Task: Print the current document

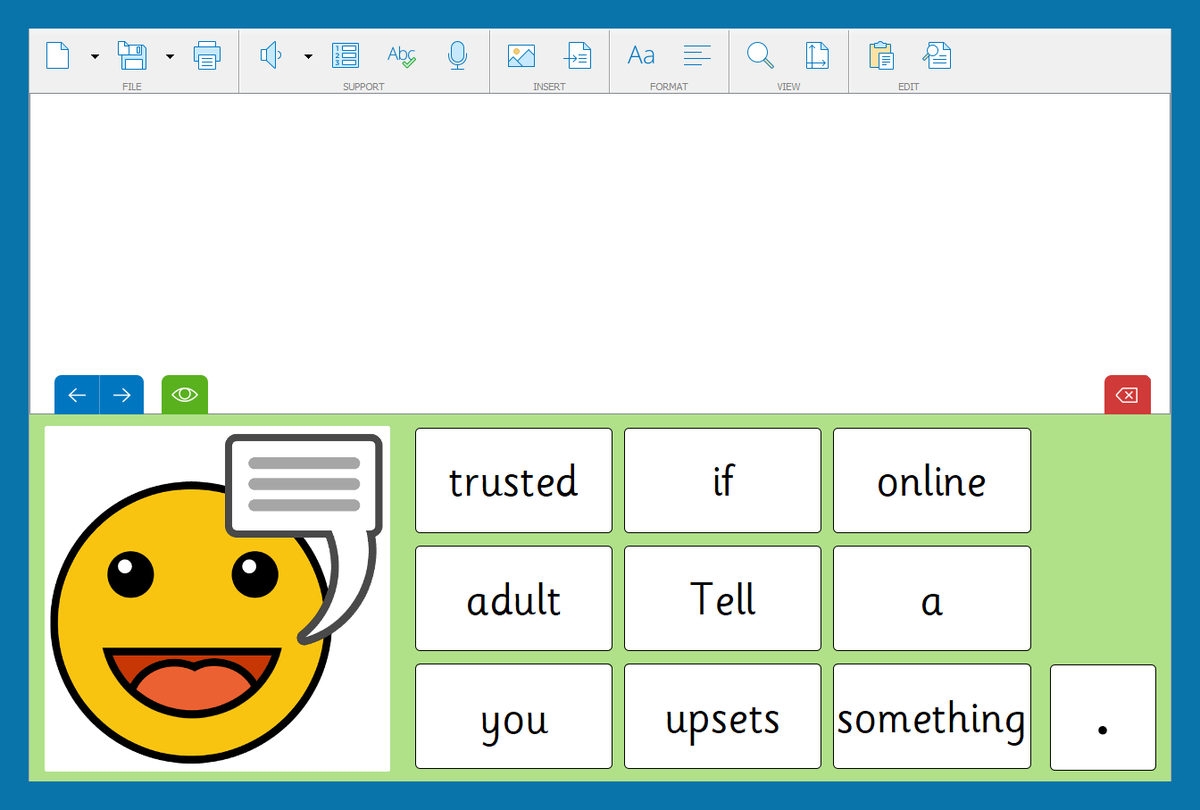Action: point(207,56)
